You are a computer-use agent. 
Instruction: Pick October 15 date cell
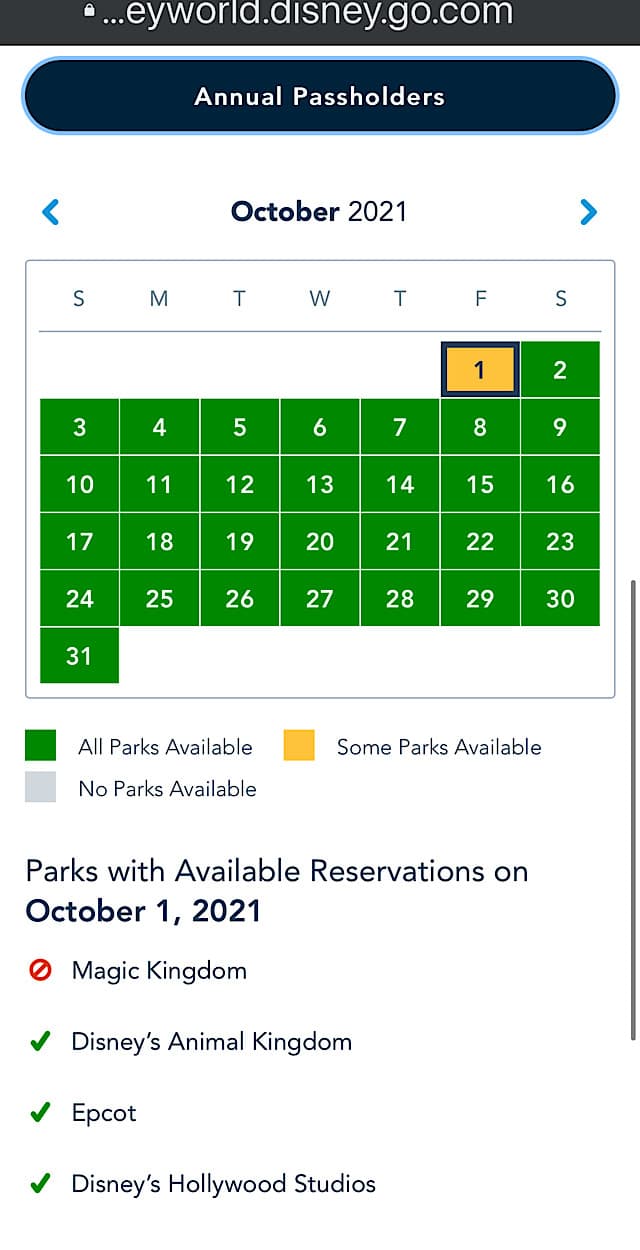[x=480, y=484]
